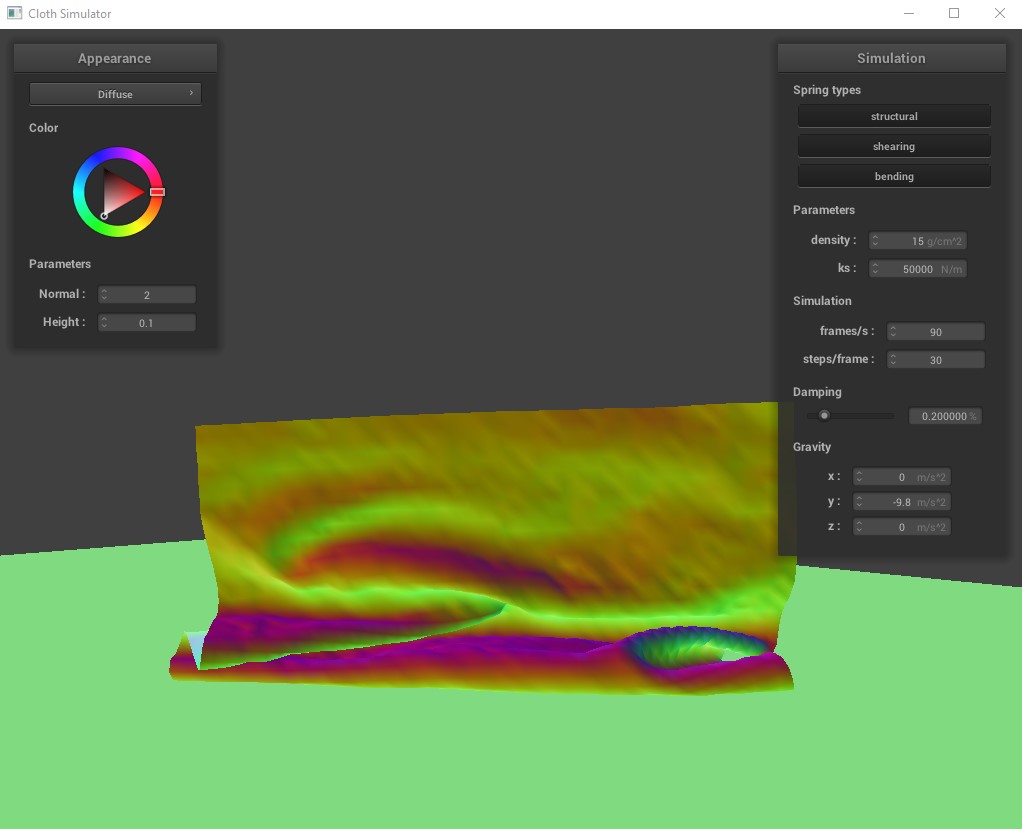Click the Damping percentage field
This screenshot has height=829, width=1022.
945,416
